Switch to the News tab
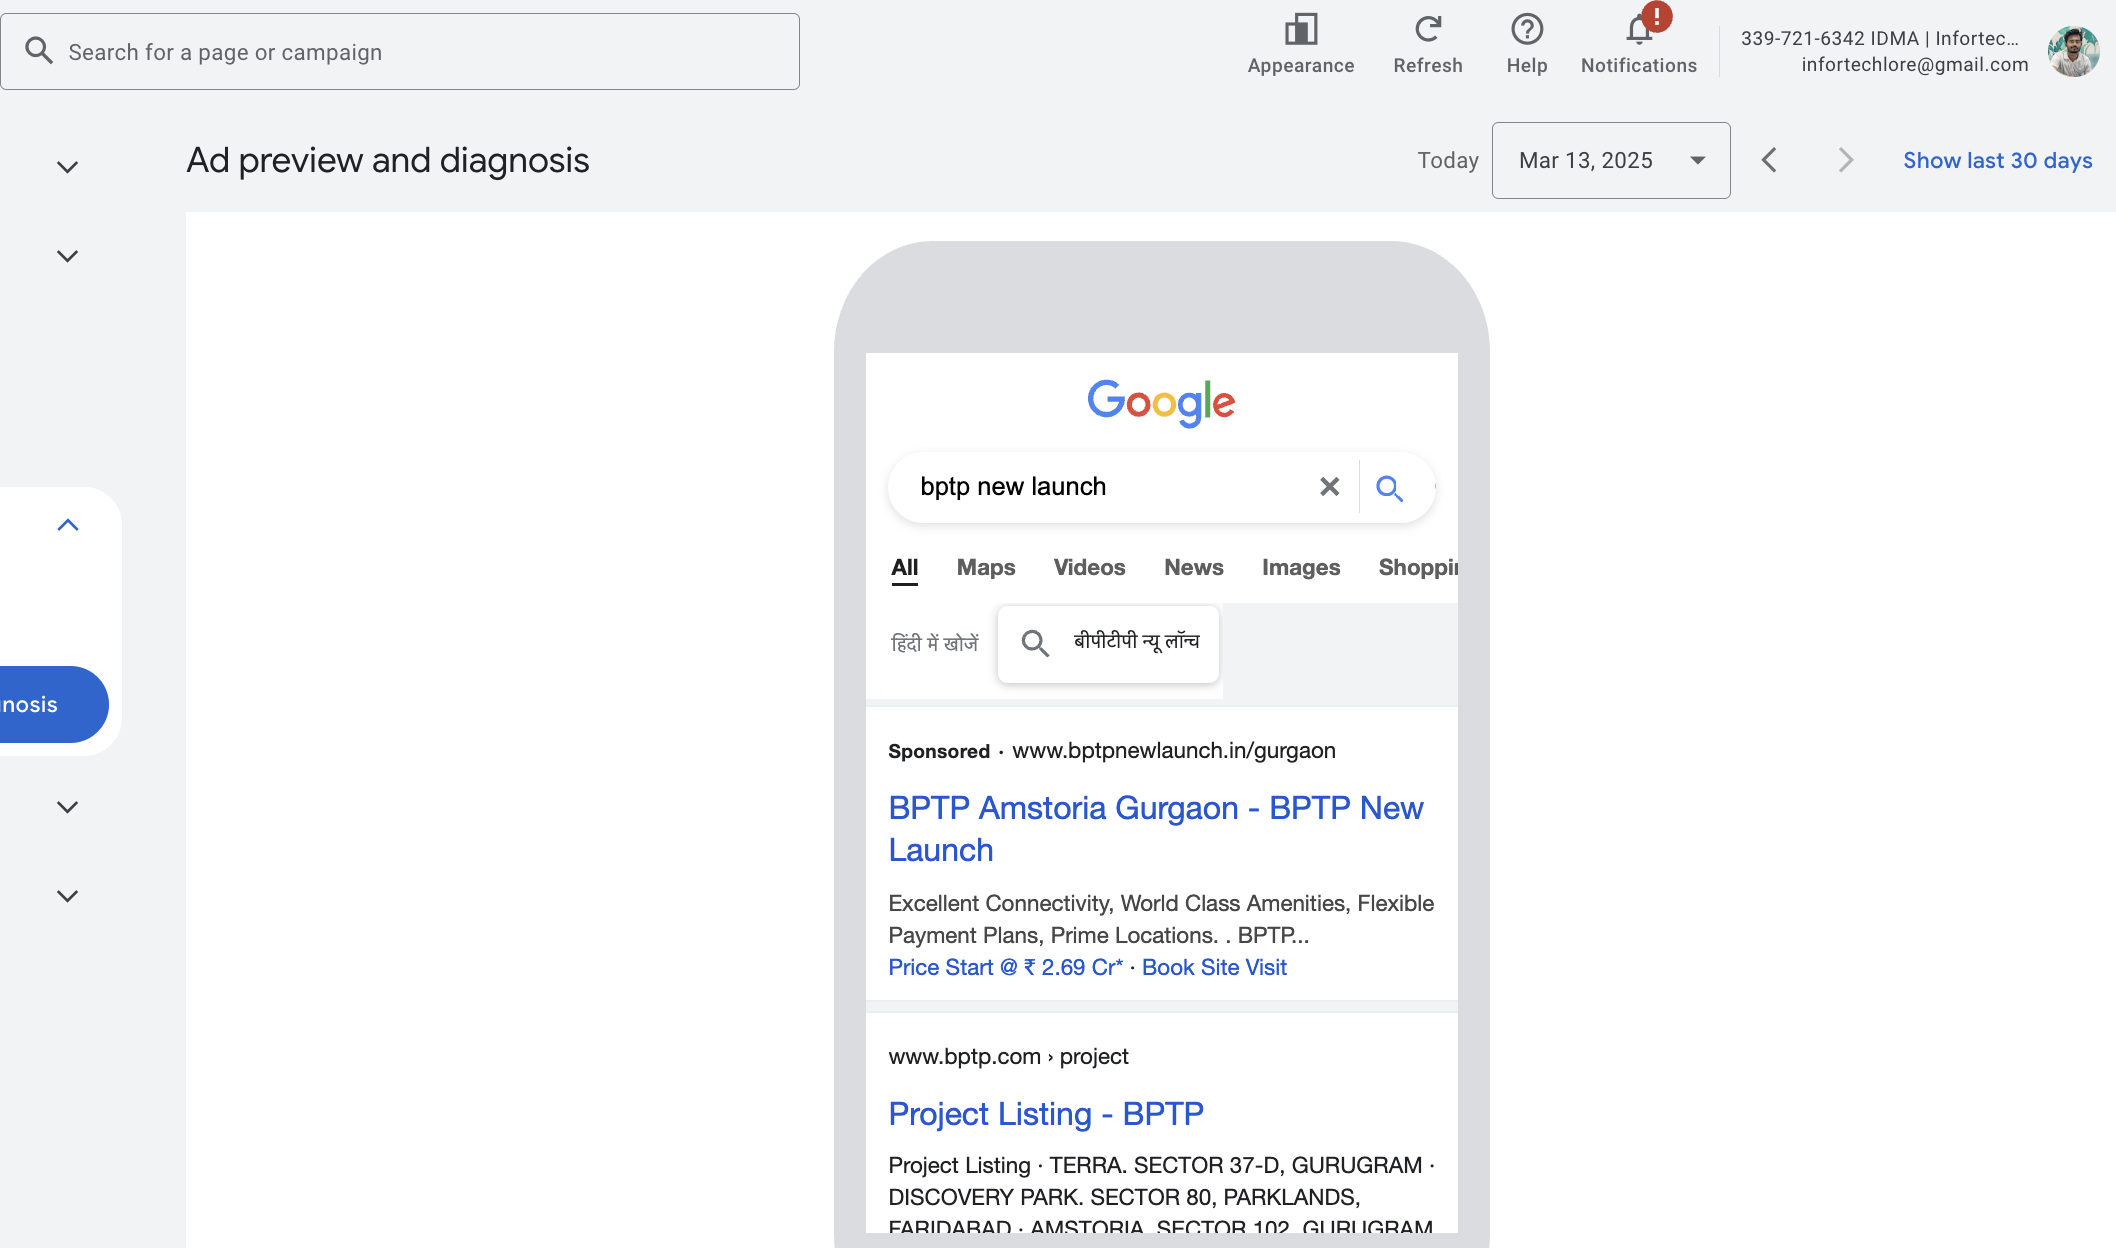Screen dimensions: 2116x1248 (x=1194, y=568)
